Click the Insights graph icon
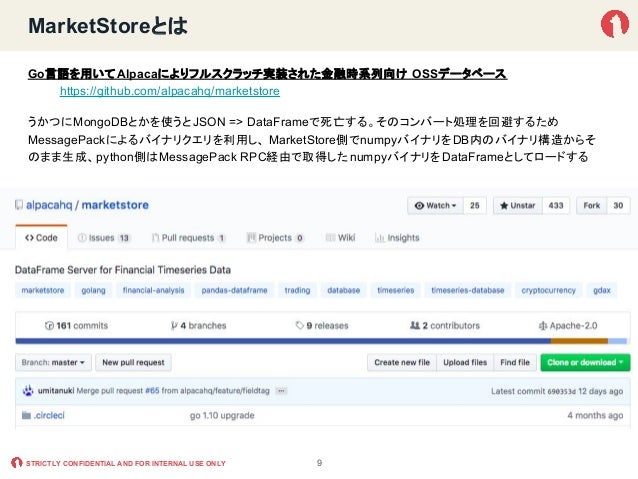 point(379,238)
